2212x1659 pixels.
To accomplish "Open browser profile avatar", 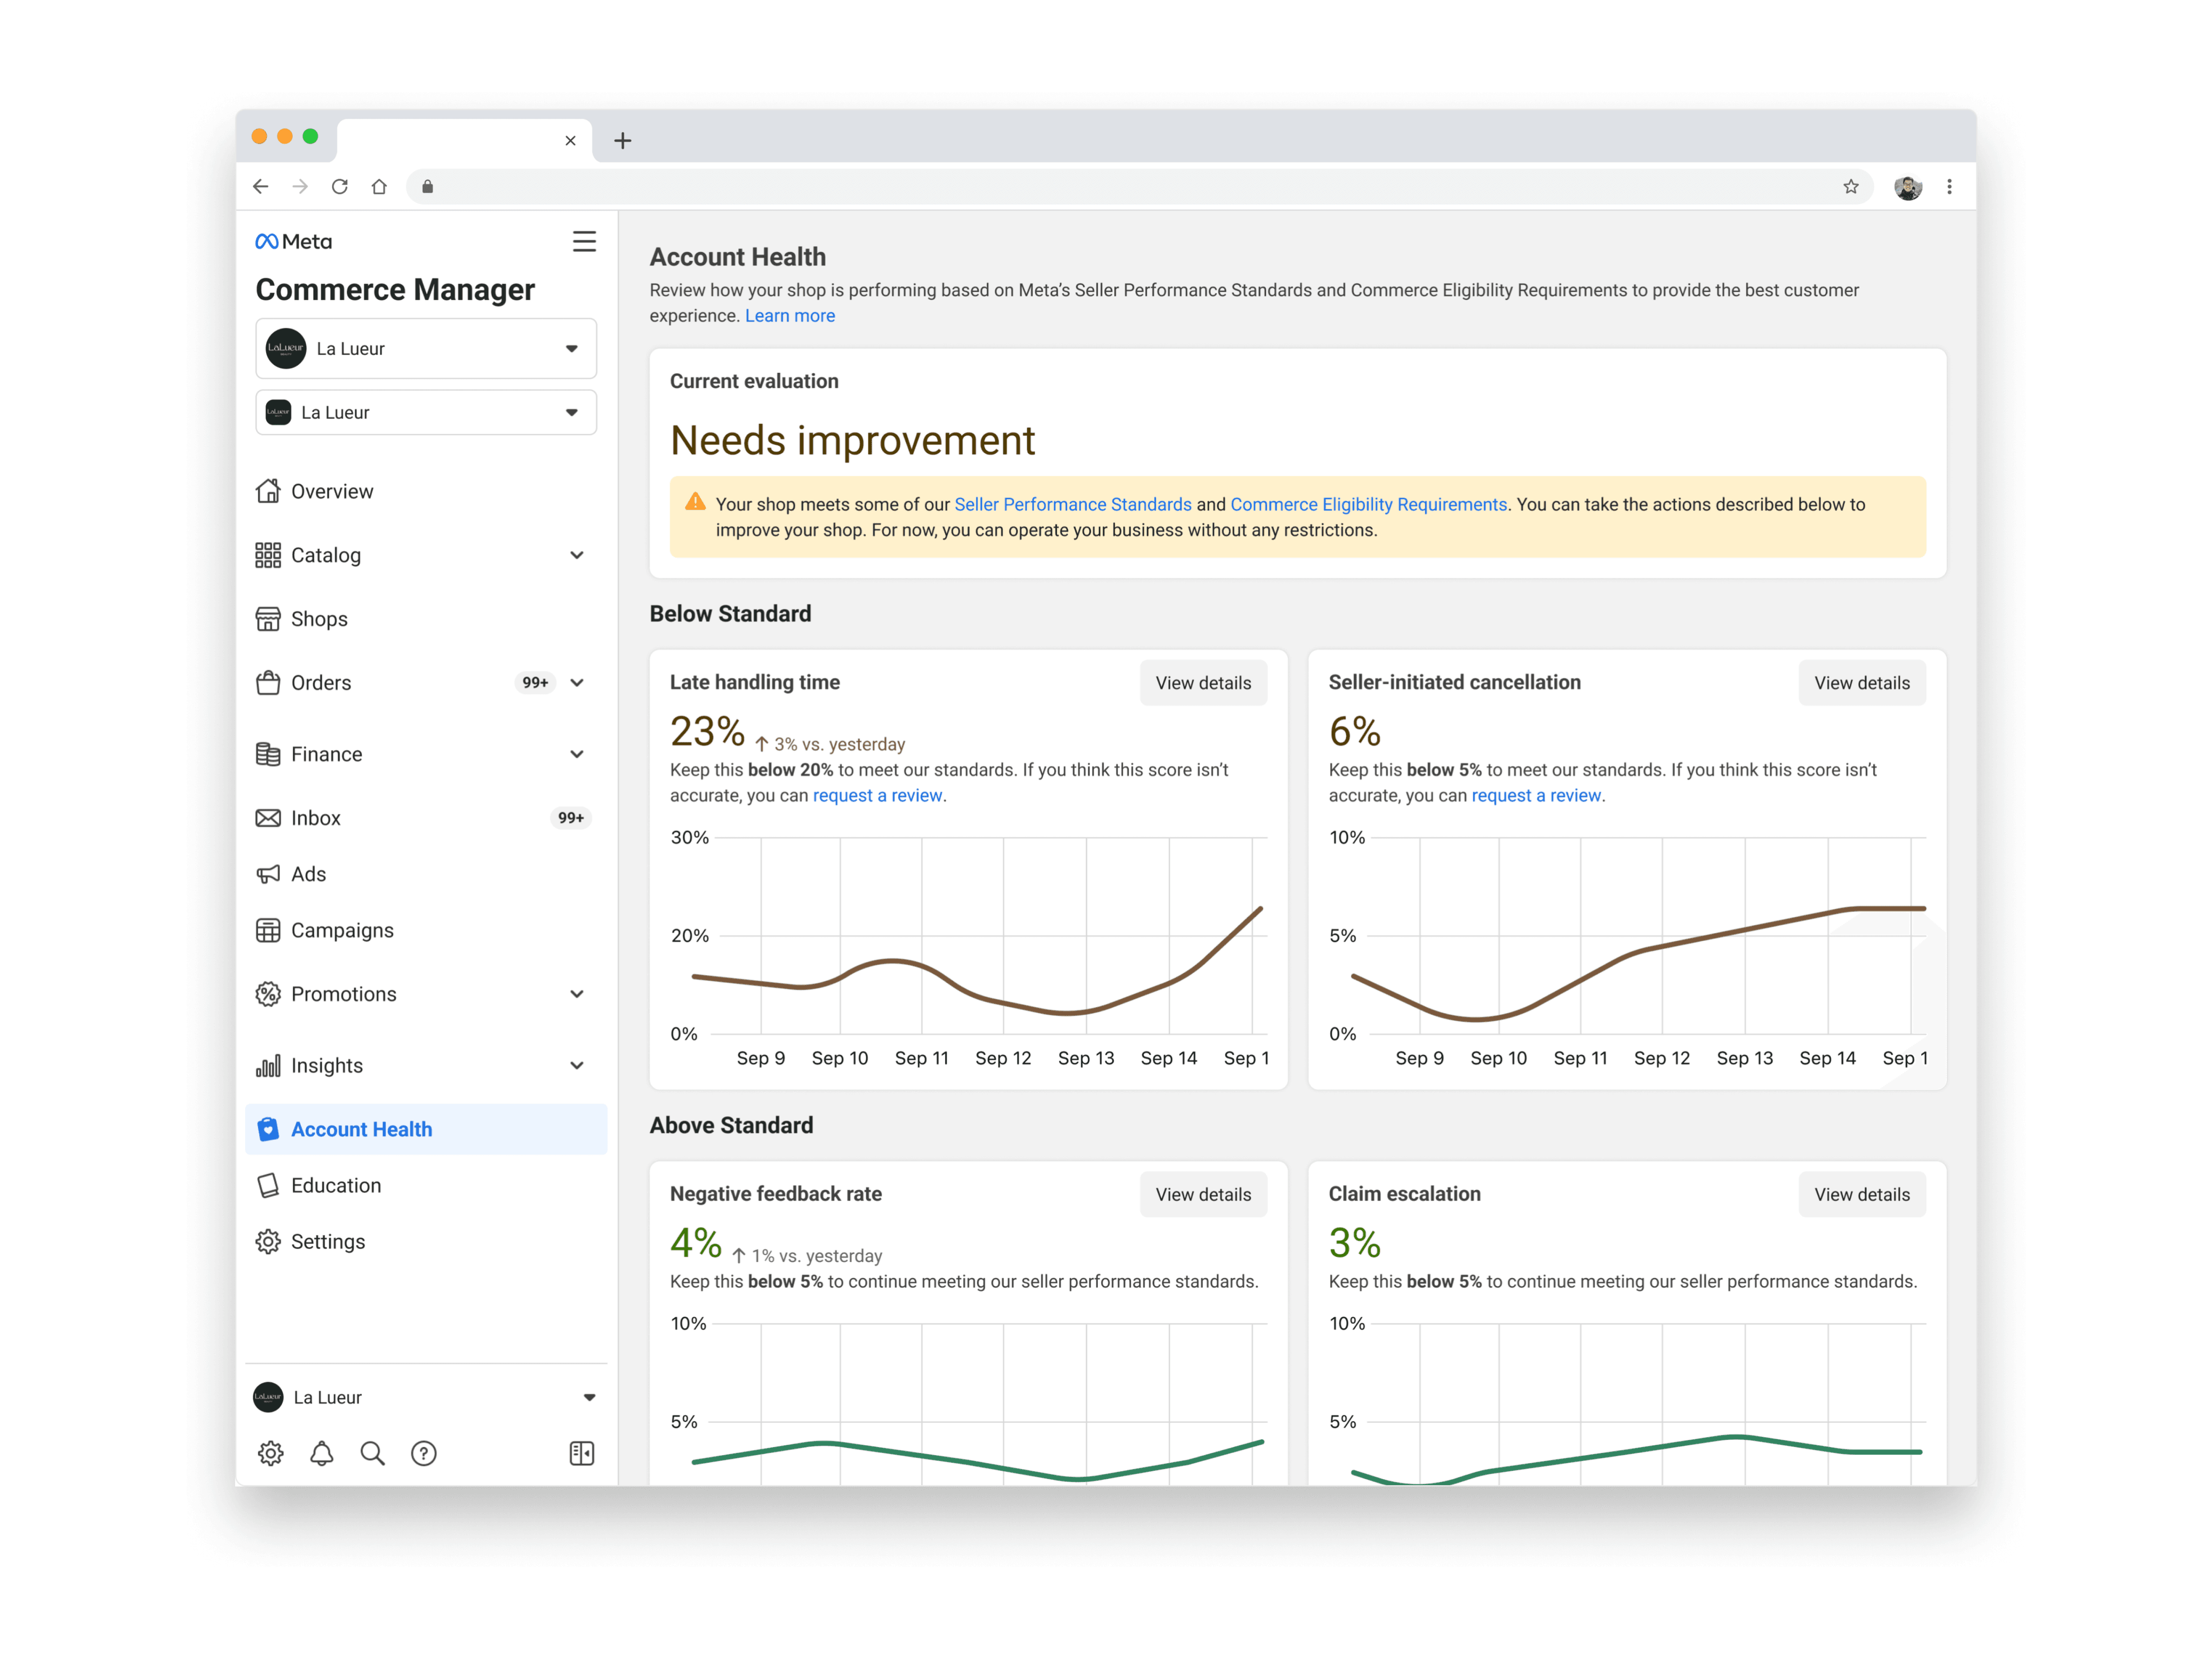I will point(1908,187).
